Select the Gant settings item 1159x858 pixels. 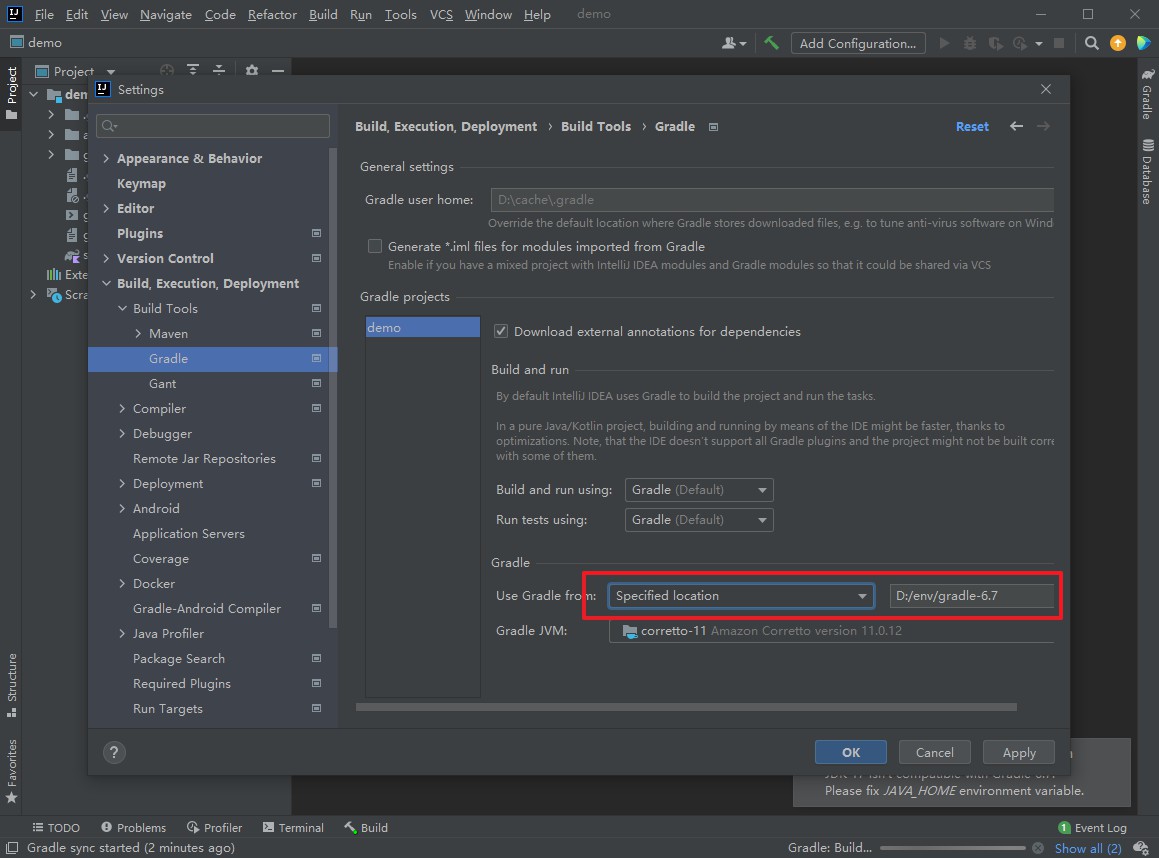[x=162, y=384]
